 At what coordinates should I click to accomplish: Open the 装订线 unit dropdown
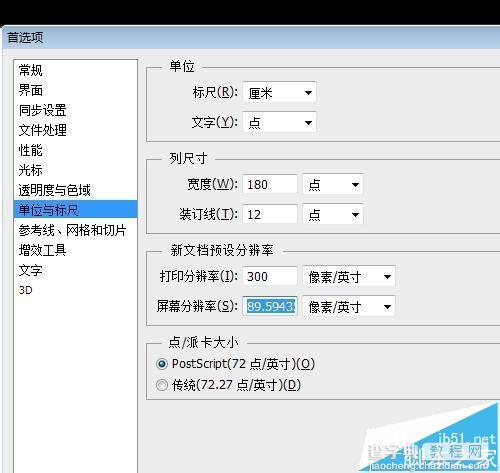[x=333, y=214]
